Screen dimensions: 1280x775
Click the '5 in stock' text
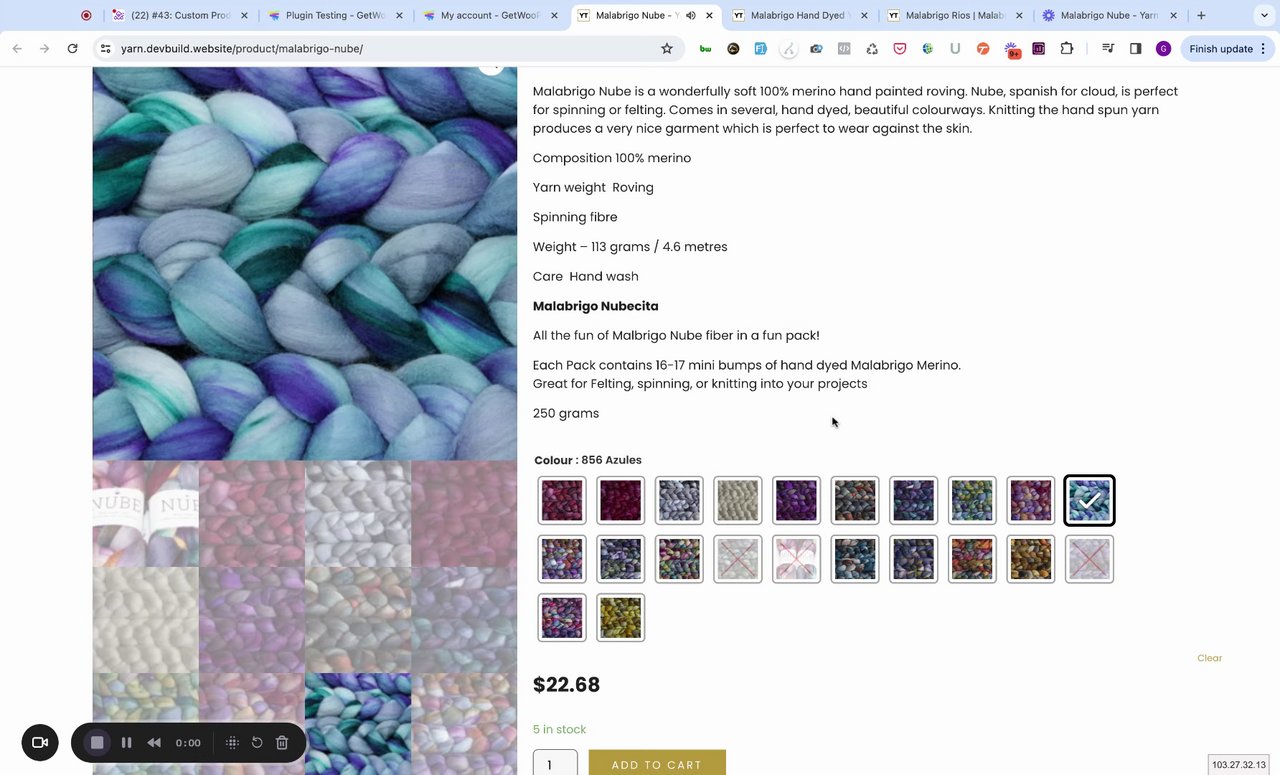click(x=560, y=730)
